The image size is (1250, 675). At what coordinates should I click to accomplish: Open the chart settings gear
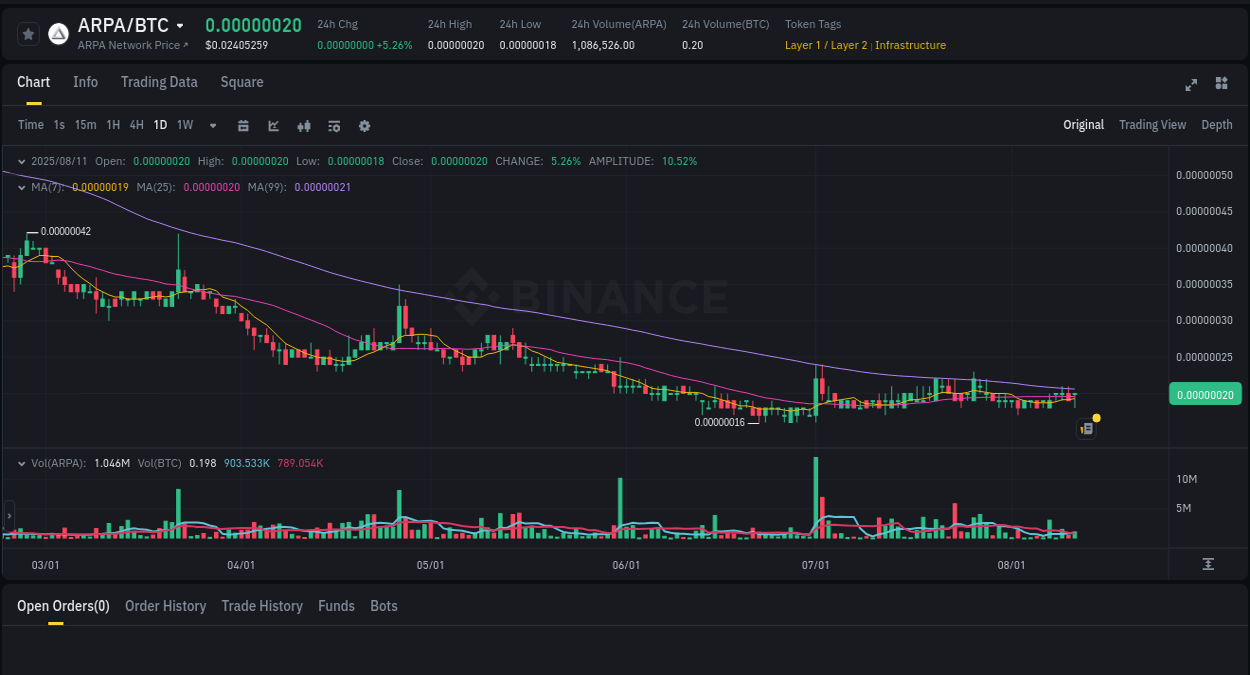click(x=363, y=125)
